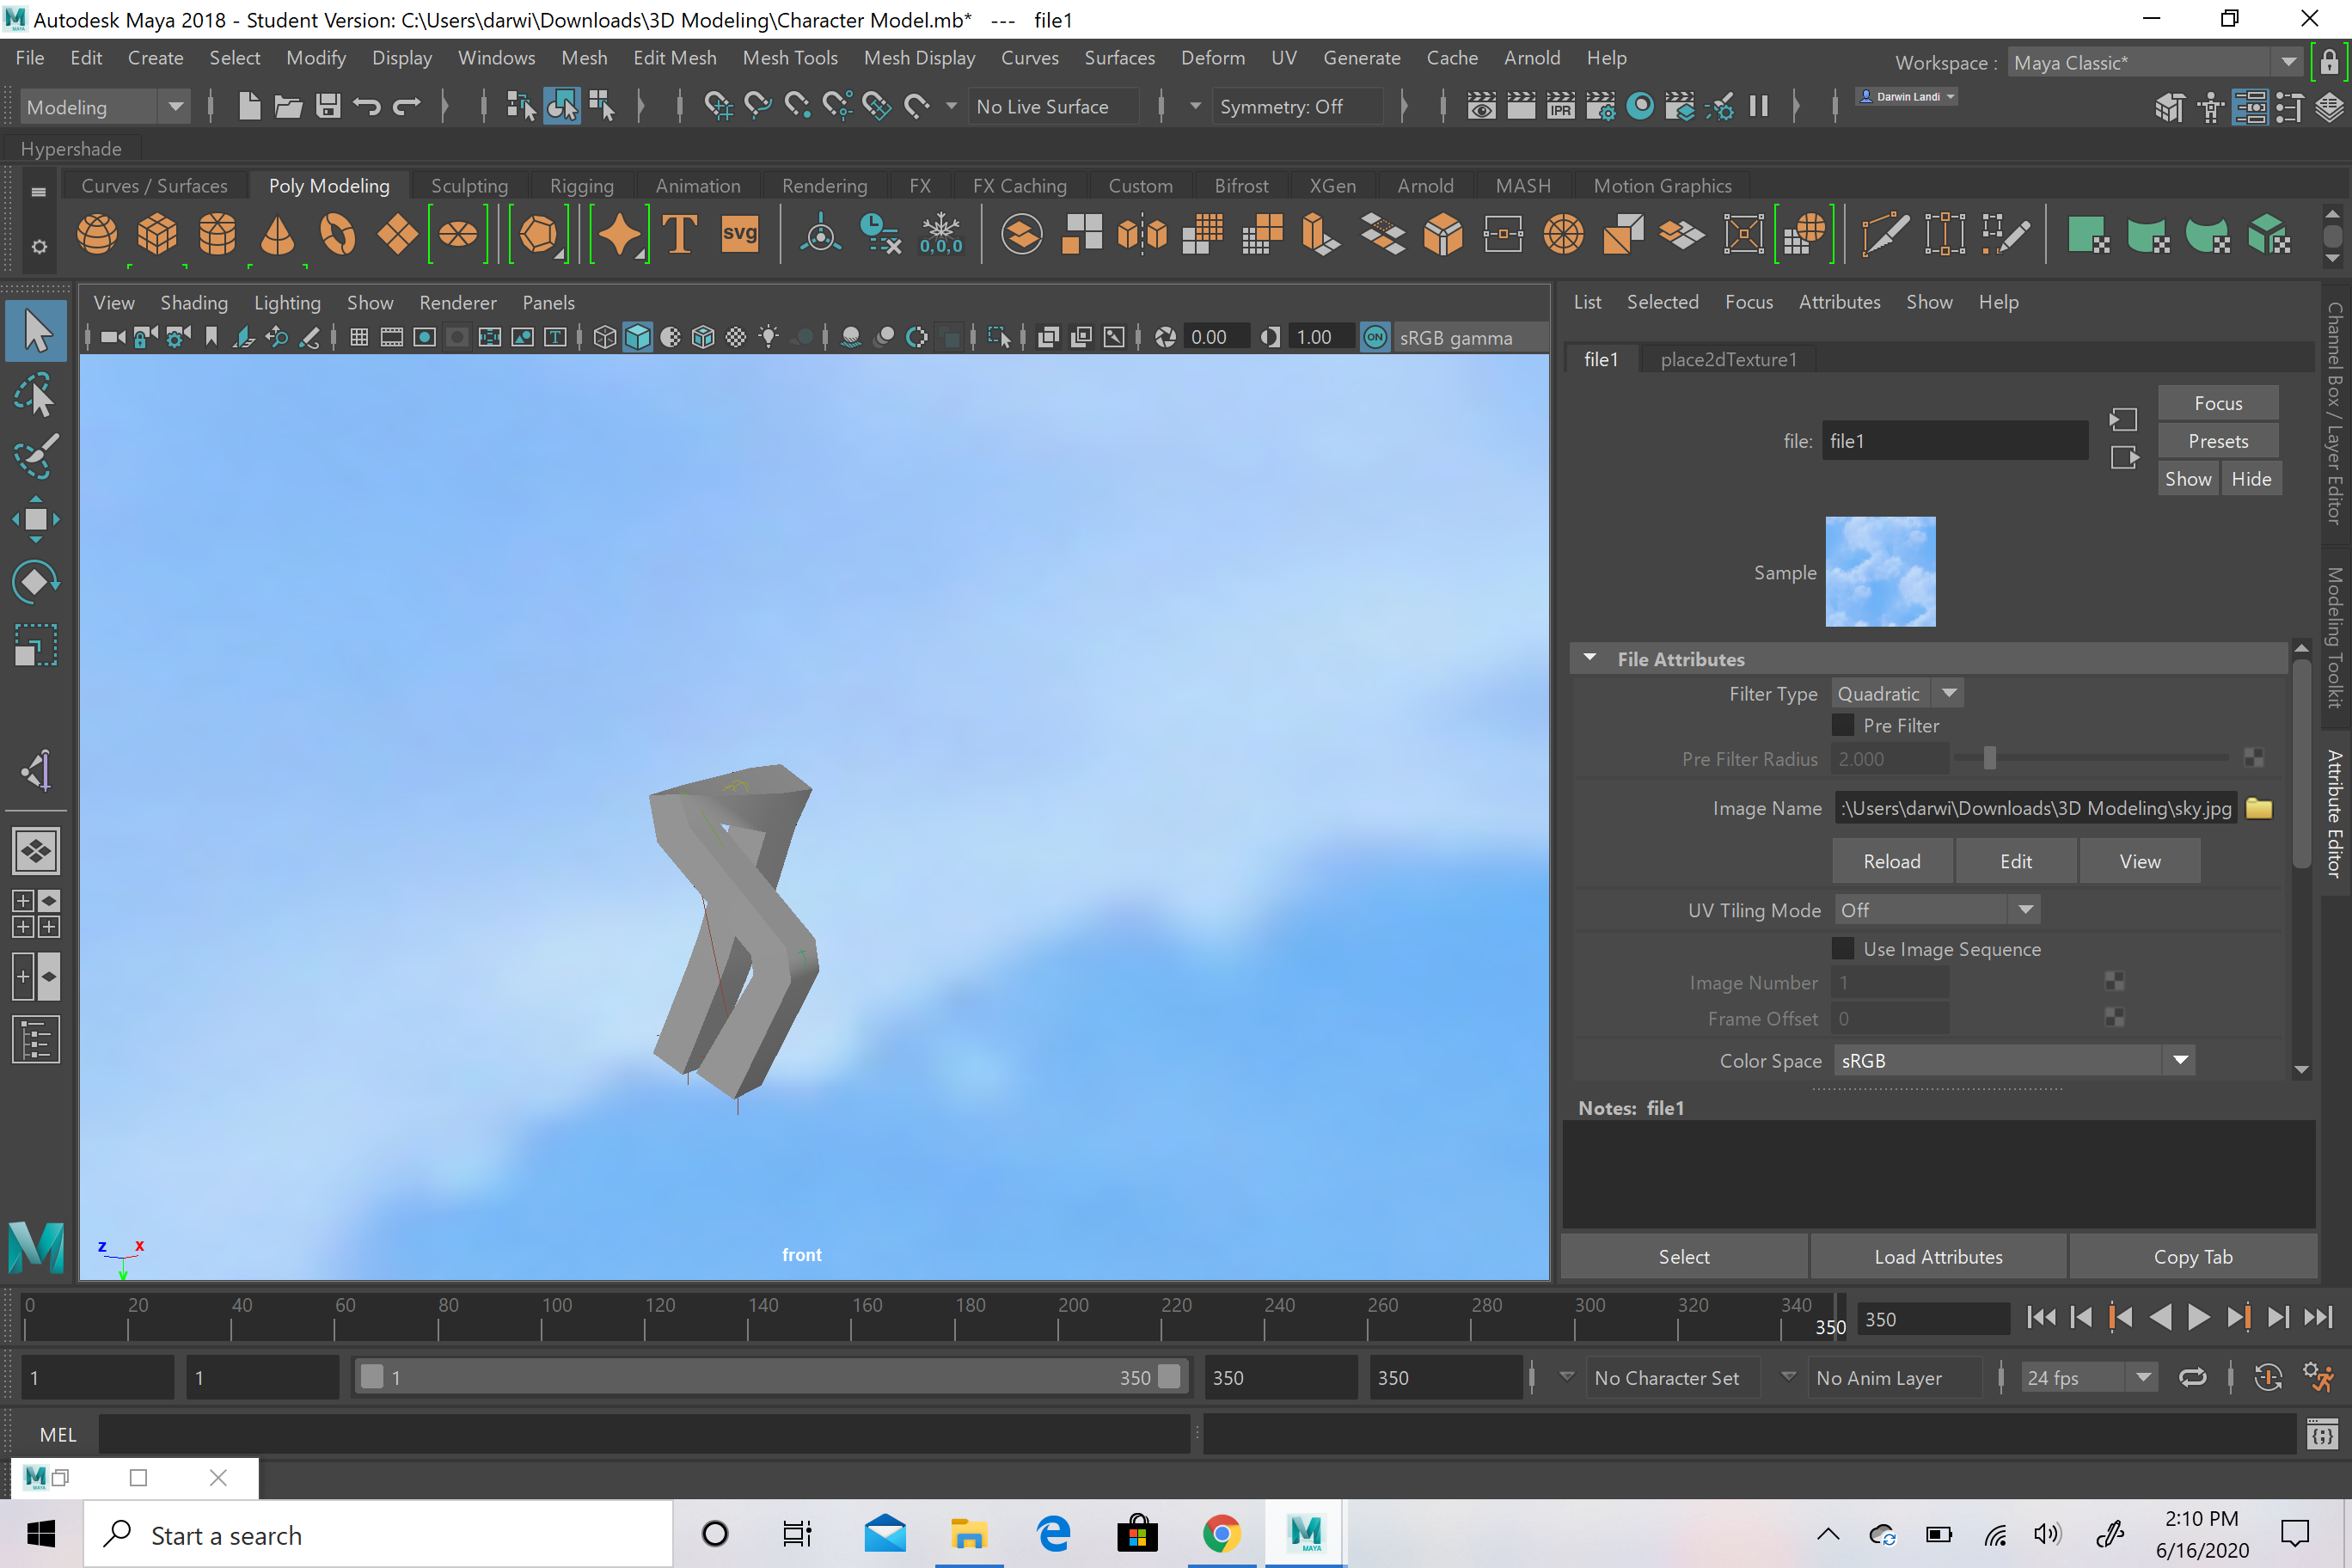Click the polygon cube shelf icon
This screenshot has height=1568, width=2352.
click(x=157, y=235)
